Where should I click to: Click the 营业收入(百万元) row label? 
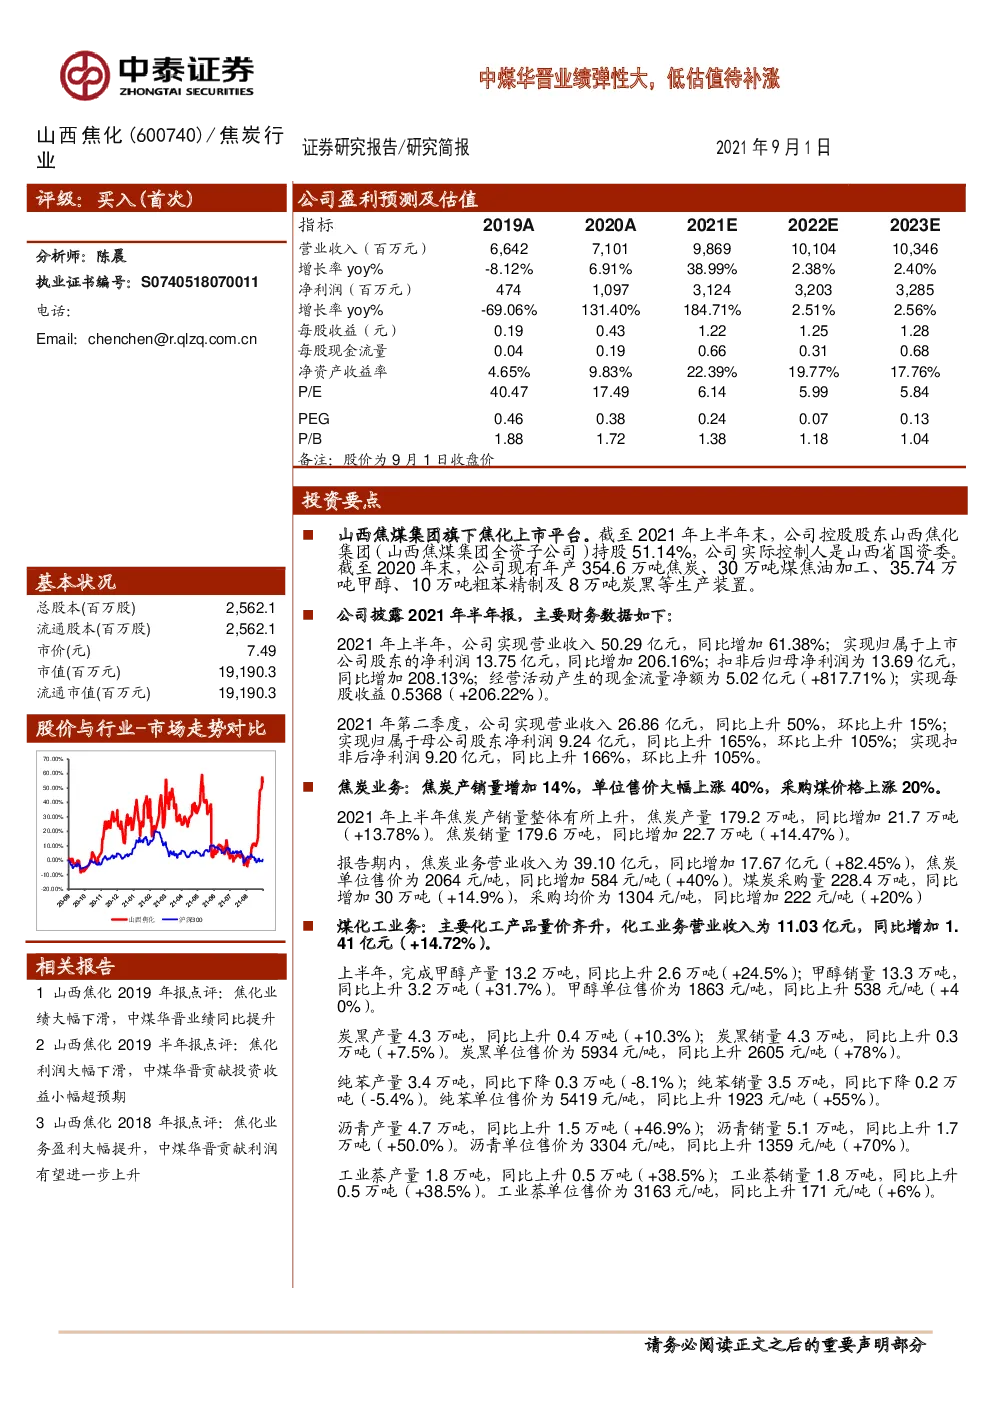[x=363, y=249]
